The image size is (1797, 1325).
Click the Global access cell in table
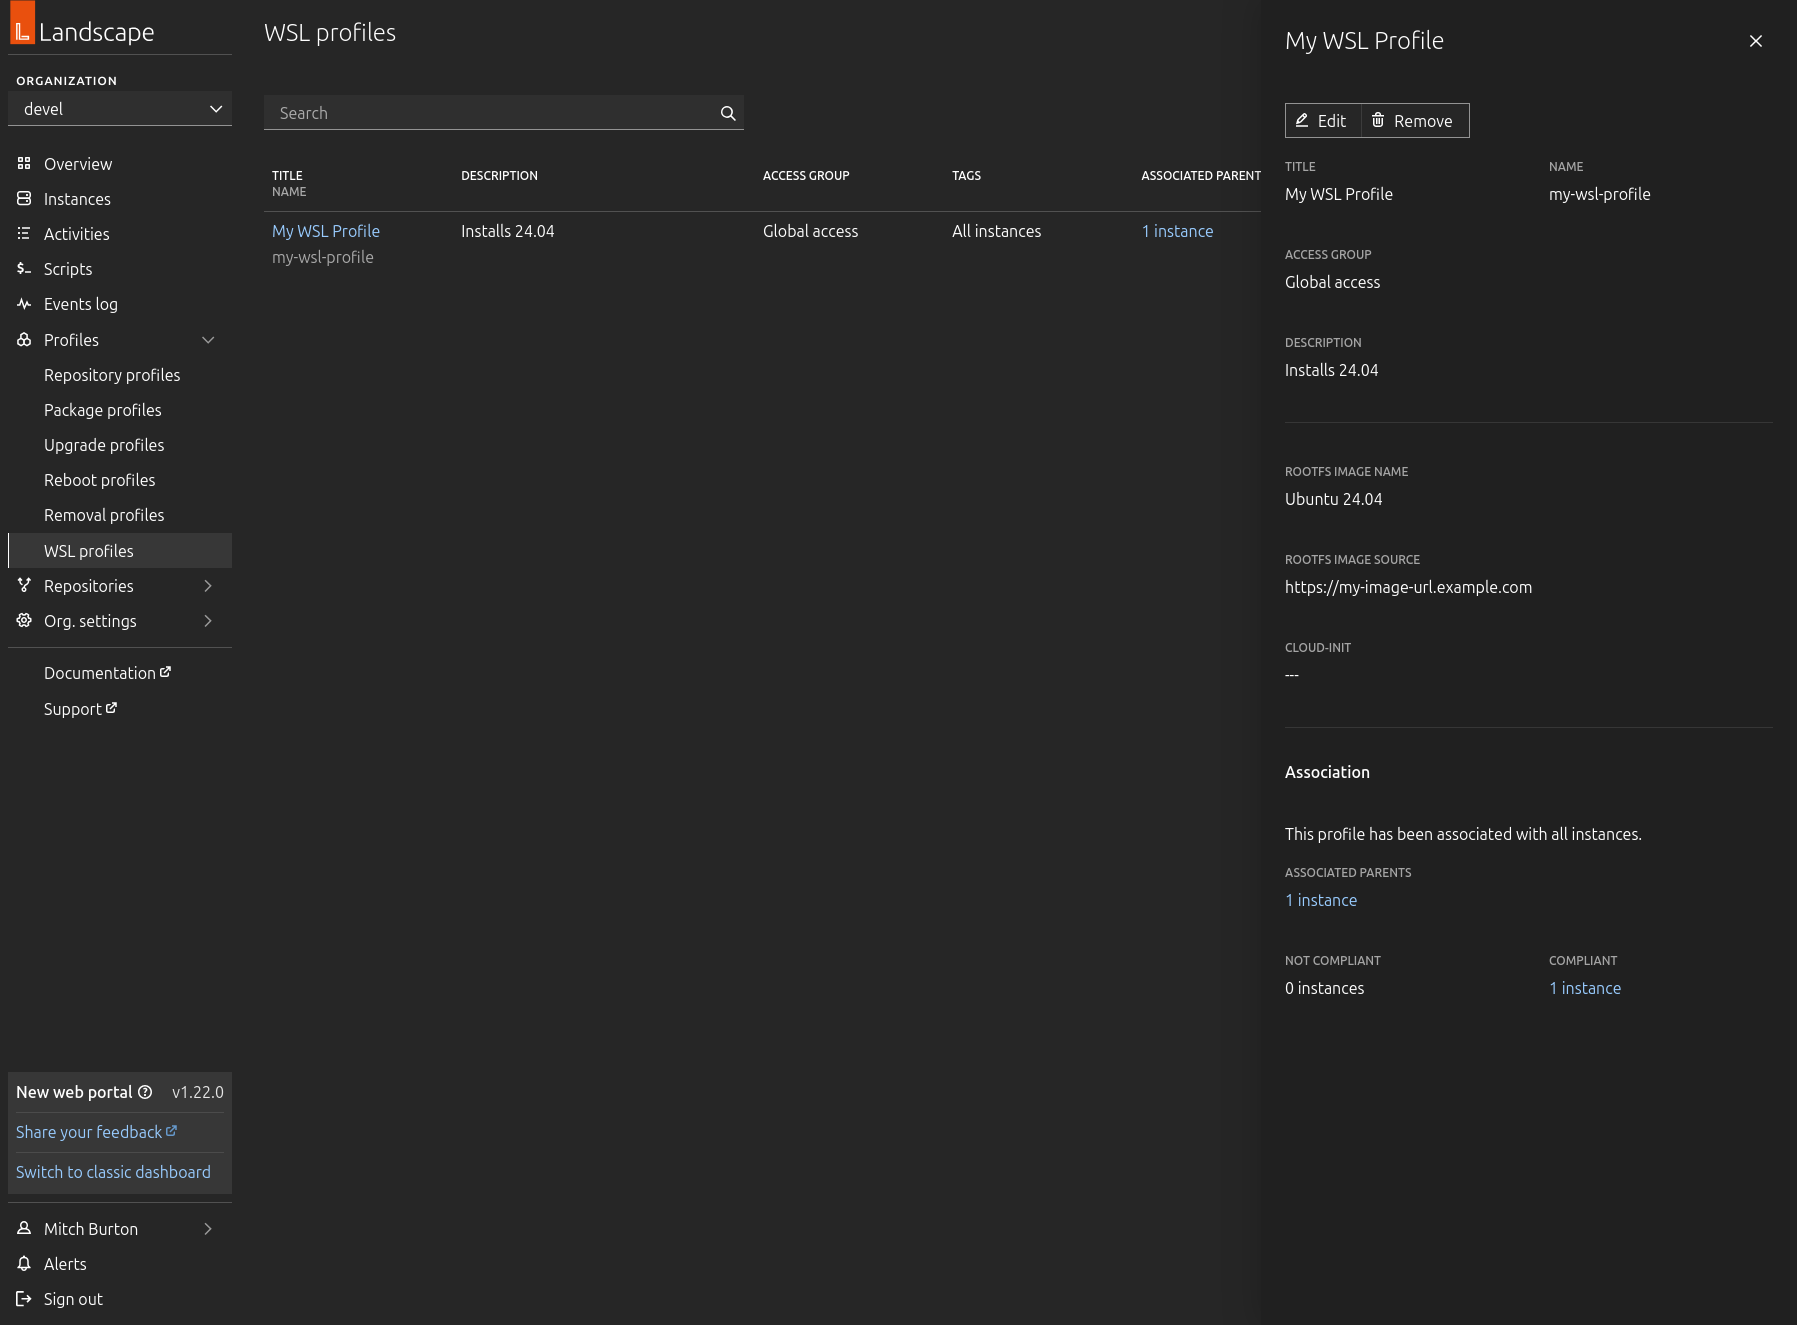tap(810, 231)
